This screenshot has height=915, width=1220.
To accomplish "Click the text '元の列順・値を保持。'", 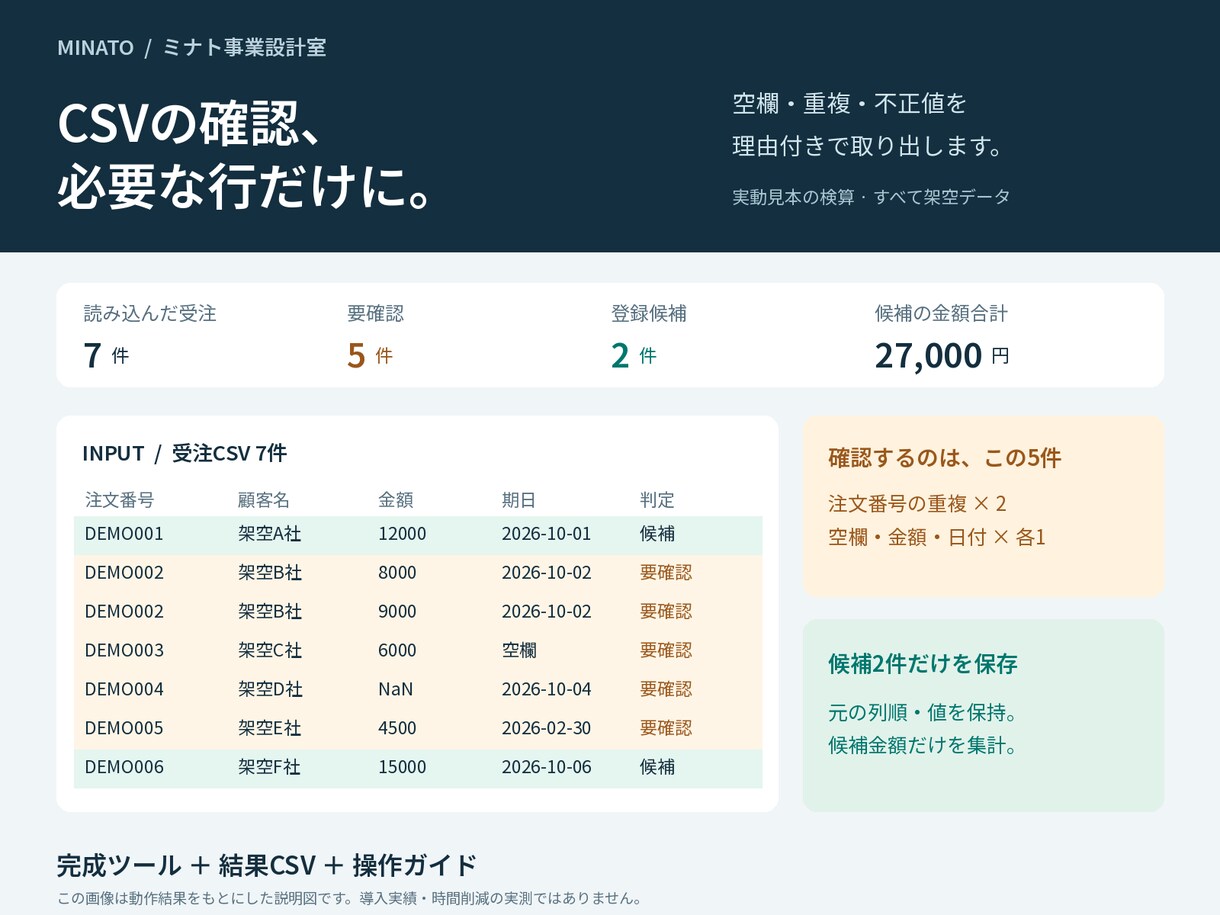I will (923, 713).
